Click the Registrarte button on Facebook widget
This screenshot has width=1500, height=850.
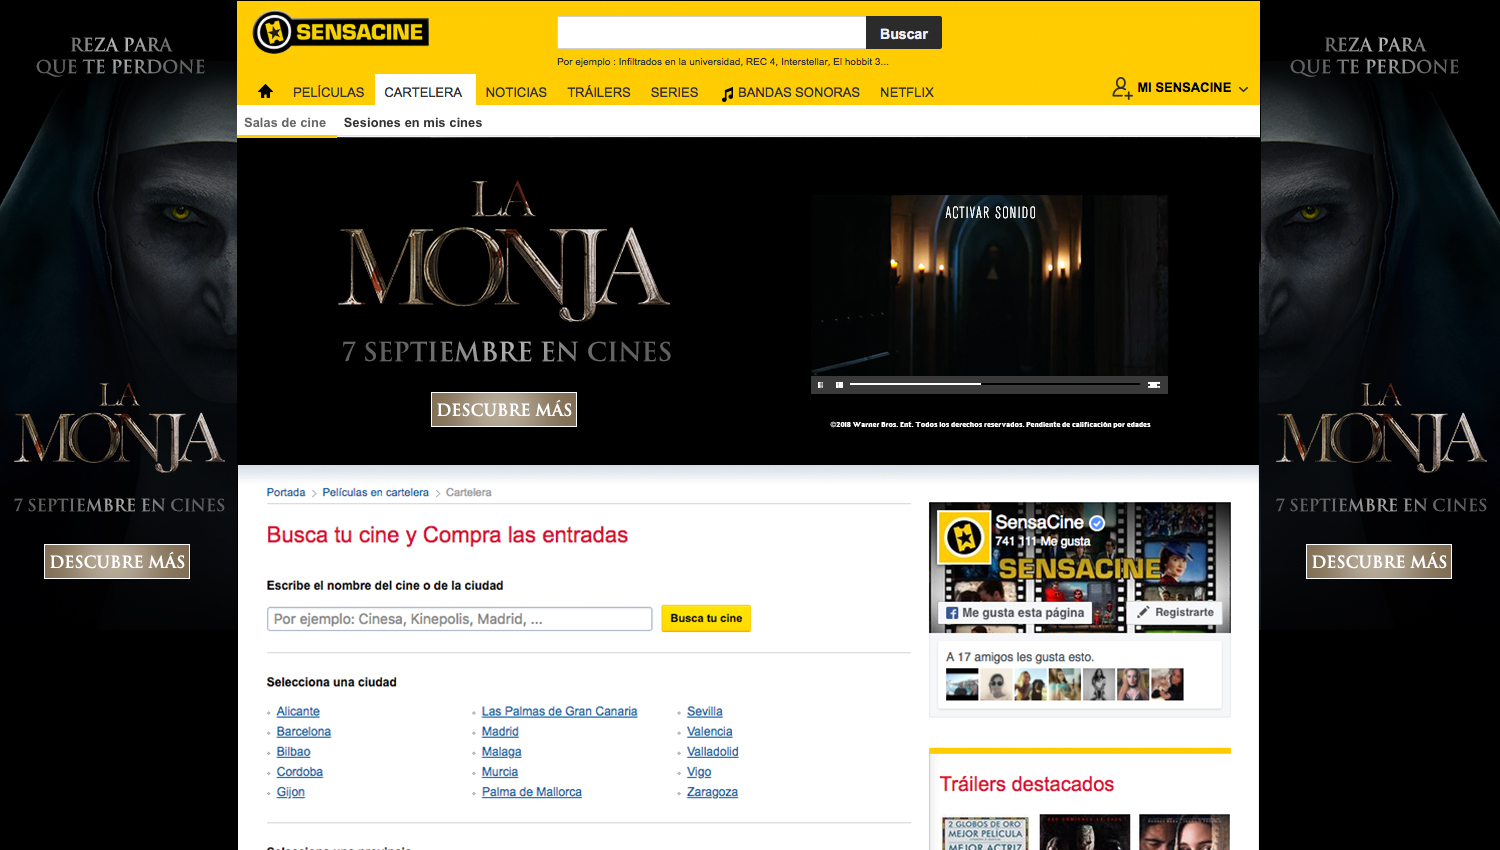point(1176,612)
